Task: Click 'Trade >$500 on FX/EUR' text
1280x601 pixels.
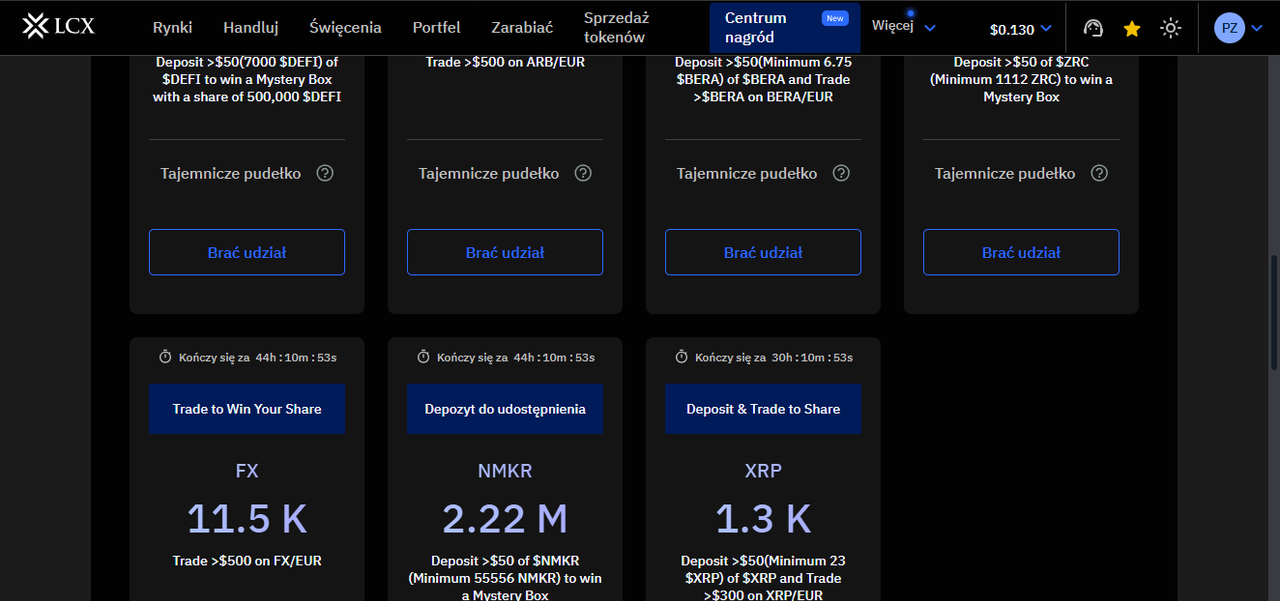Action: (247, 561)
